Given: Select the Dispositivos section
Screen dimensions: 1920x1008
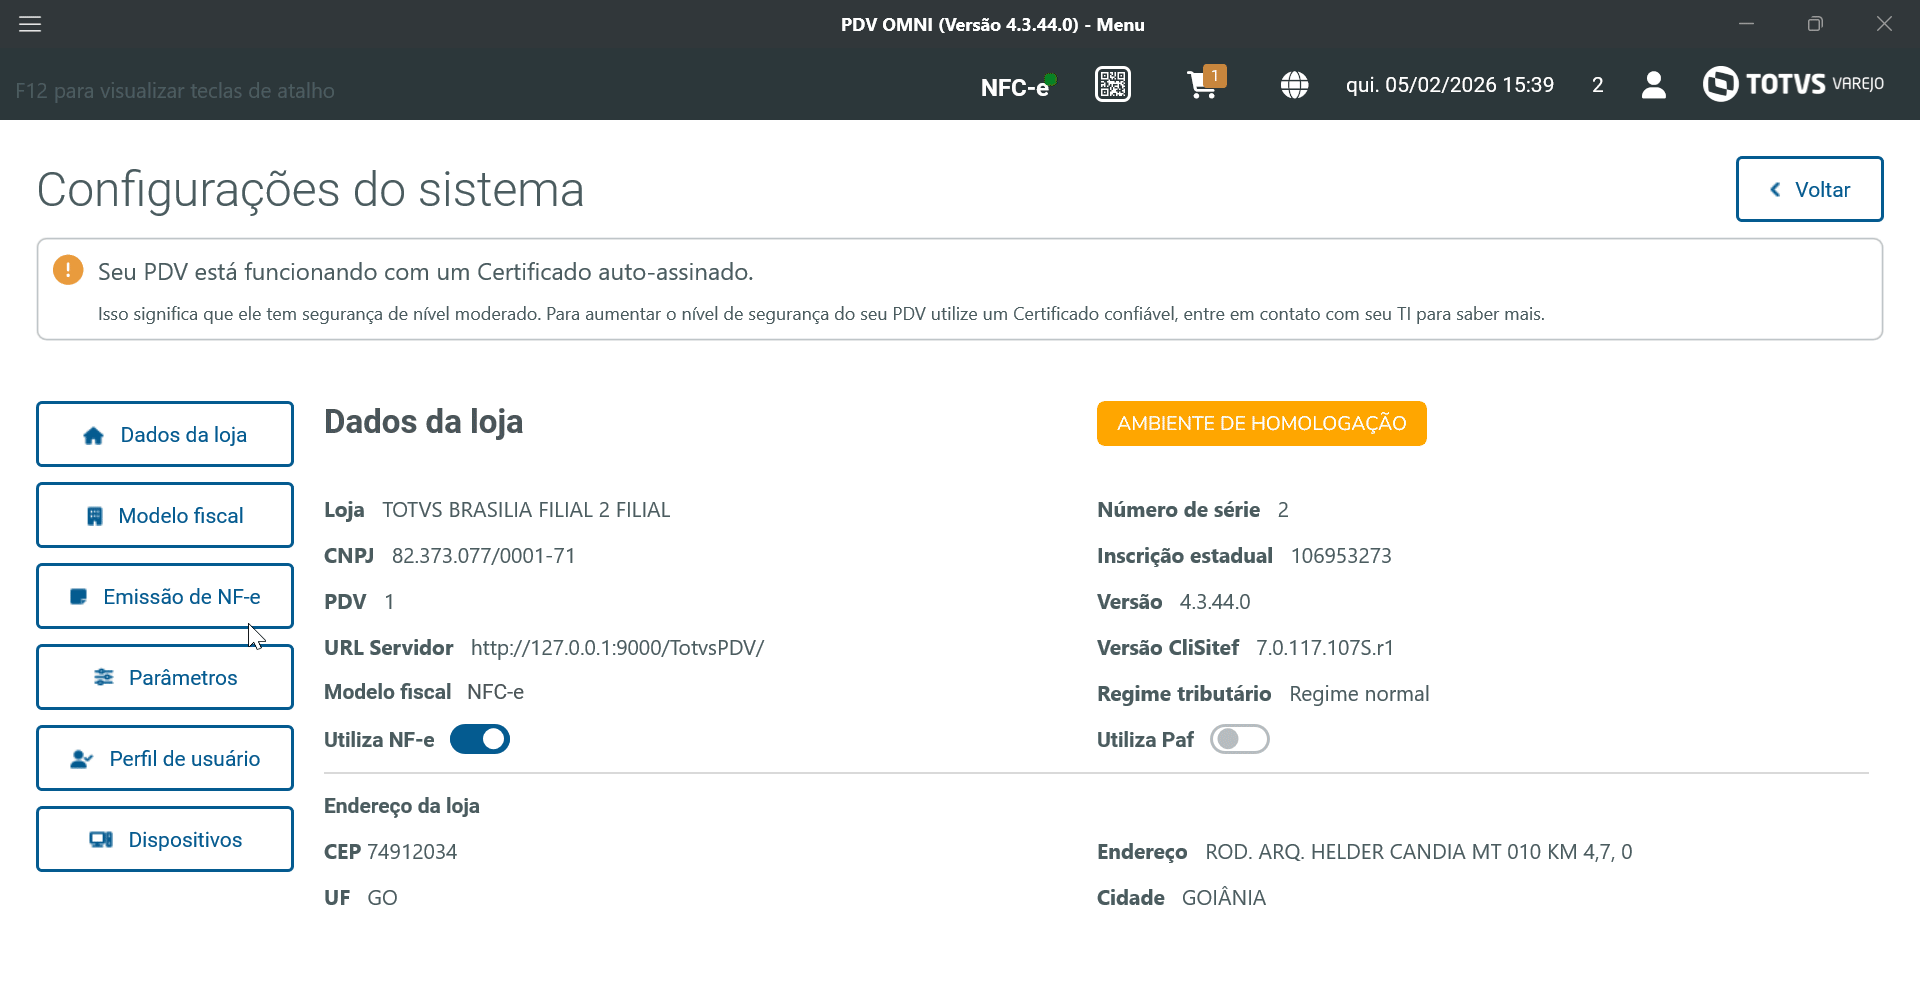Looking at the screenshot, I should 165,839.
